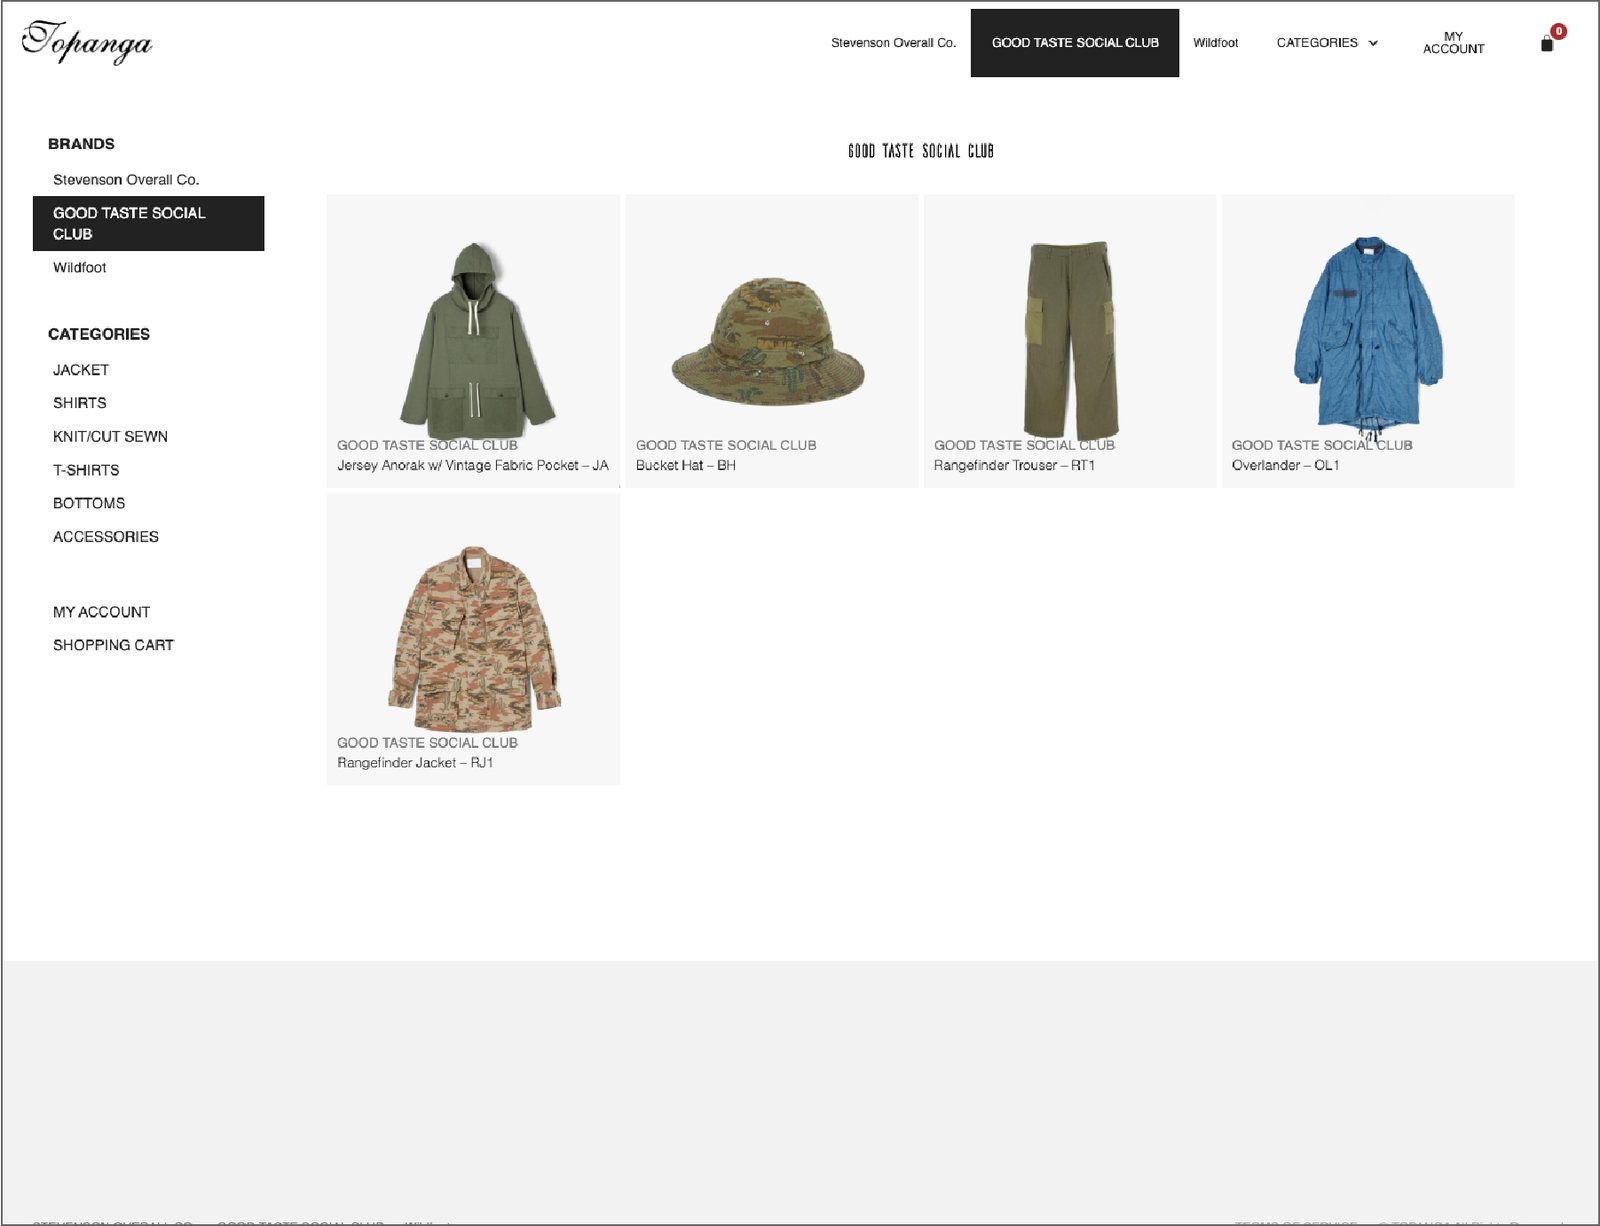Open MY ACCOUNT sidebar link
This screenshot has height=1226, width=1600.
tap(101, 612)
